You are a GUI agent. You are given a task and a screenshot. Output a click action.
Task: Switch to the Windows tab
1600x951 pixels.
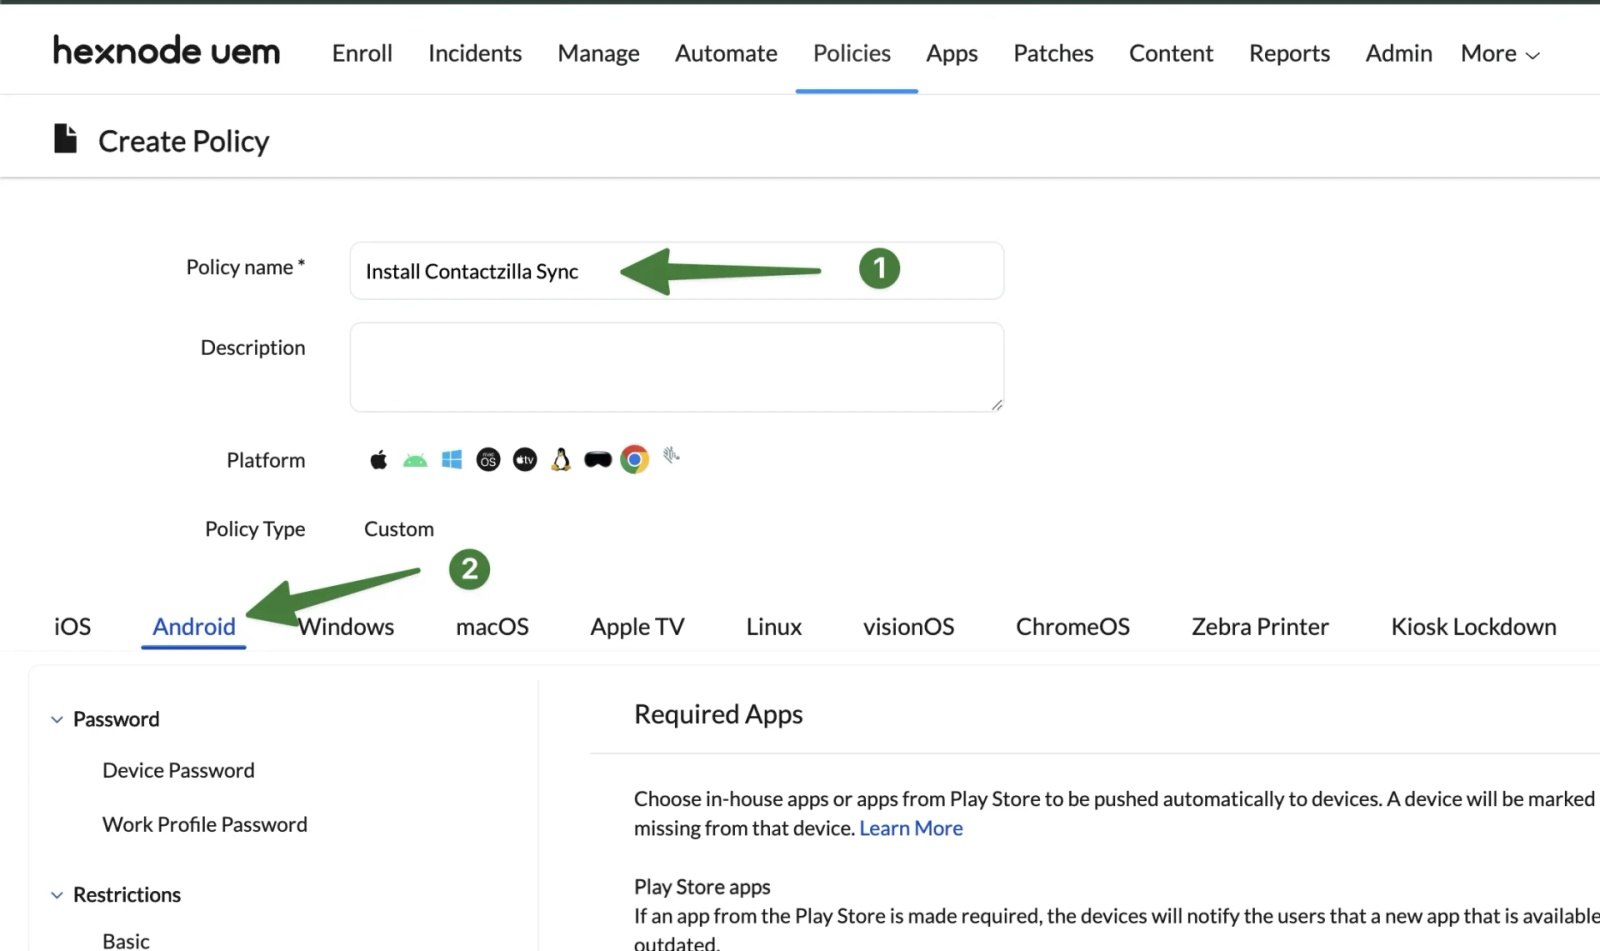(346, 627)
